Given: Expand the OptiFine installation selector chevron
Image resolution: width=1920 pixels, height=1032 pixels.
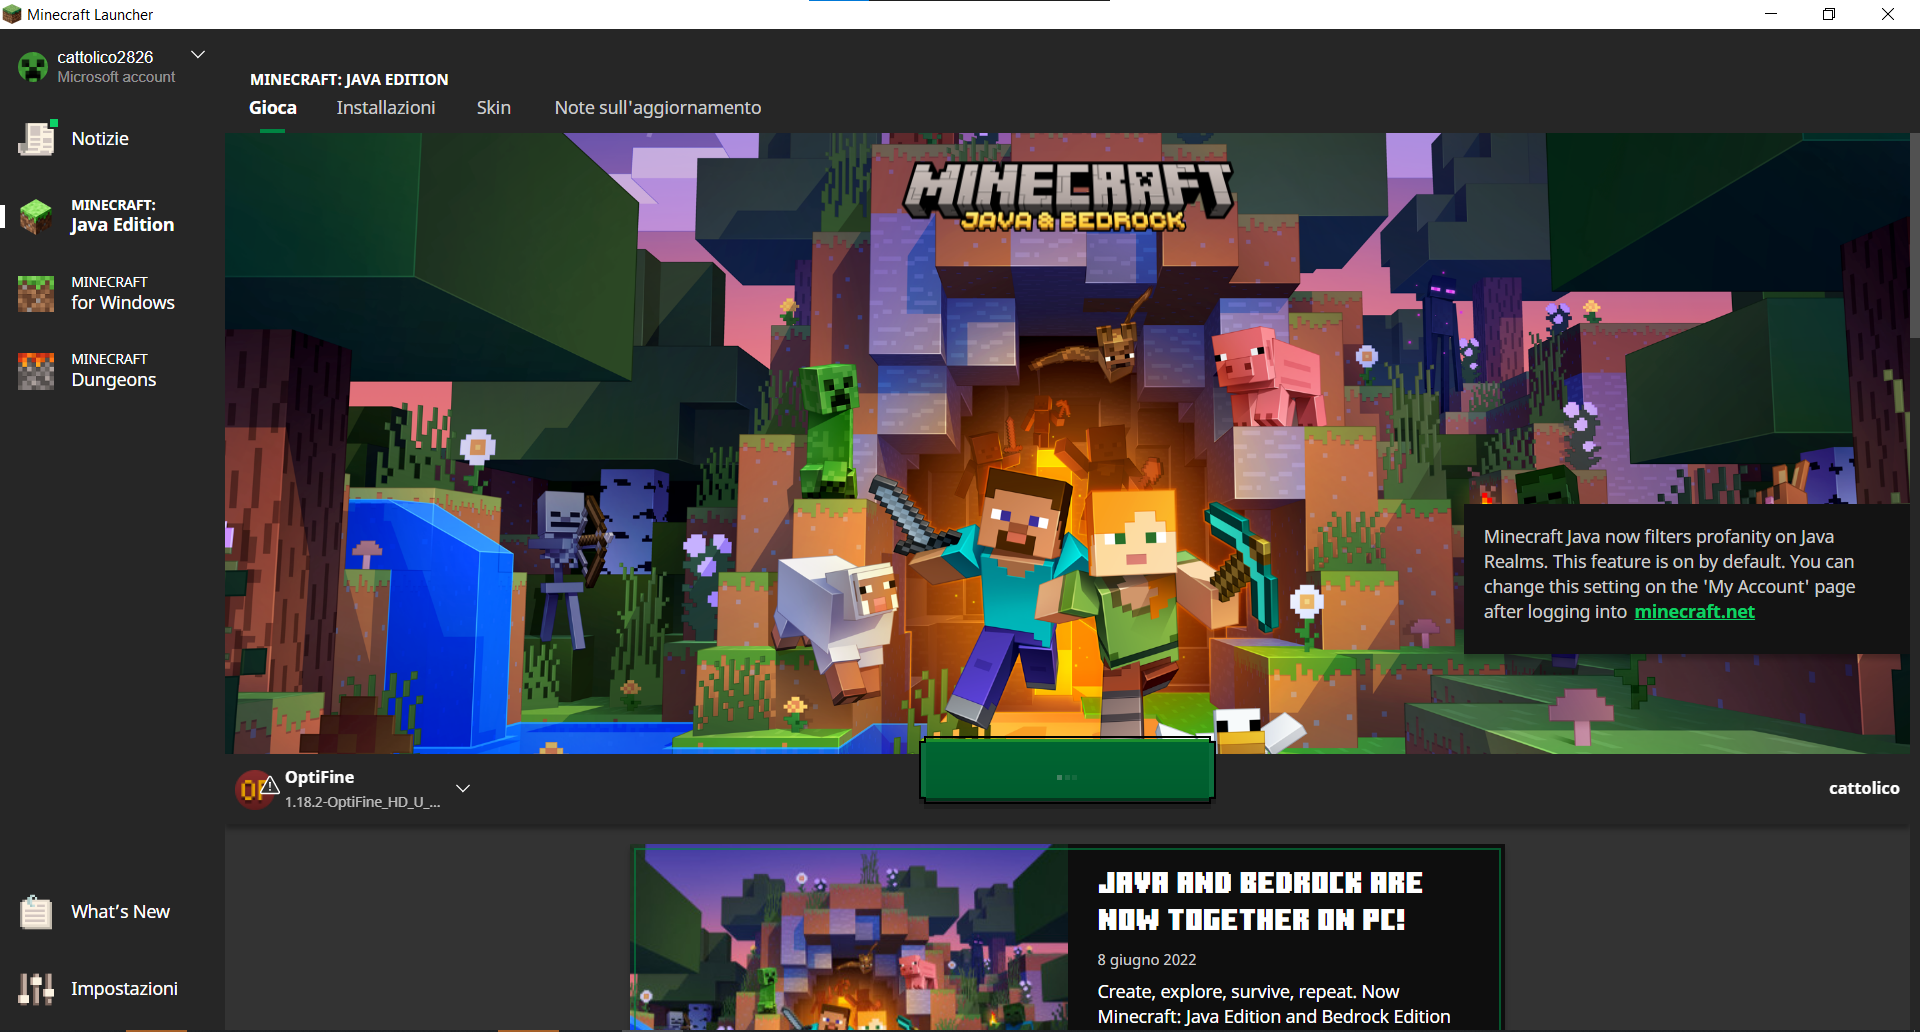Looking at the screenshot, I should (x=463, y=788).
